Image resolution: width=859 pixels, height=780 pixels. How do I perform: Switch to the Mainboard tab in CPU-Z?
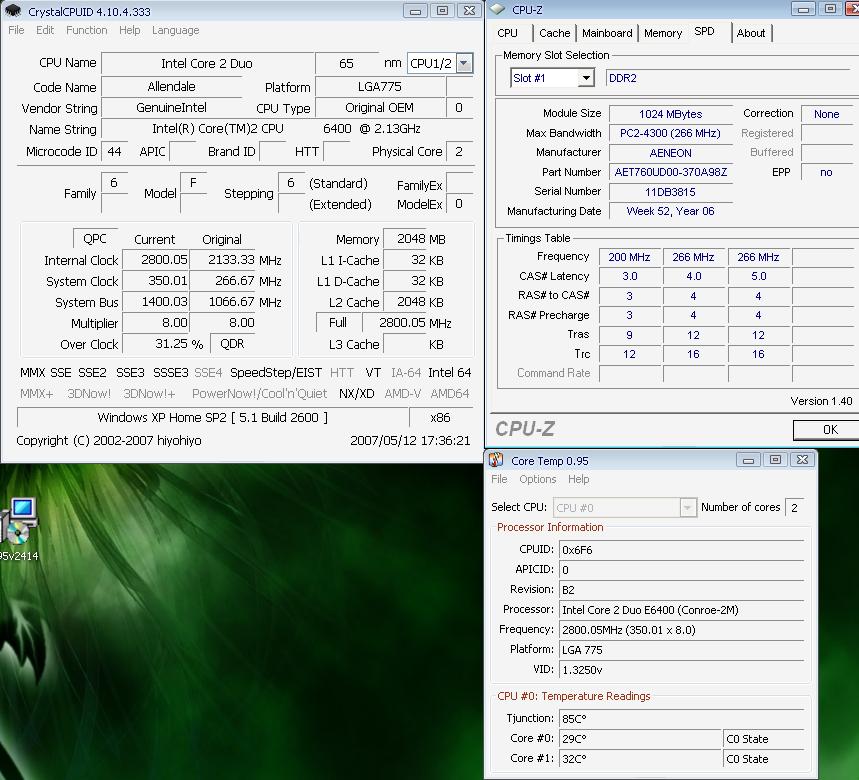(x=607, y=33)
